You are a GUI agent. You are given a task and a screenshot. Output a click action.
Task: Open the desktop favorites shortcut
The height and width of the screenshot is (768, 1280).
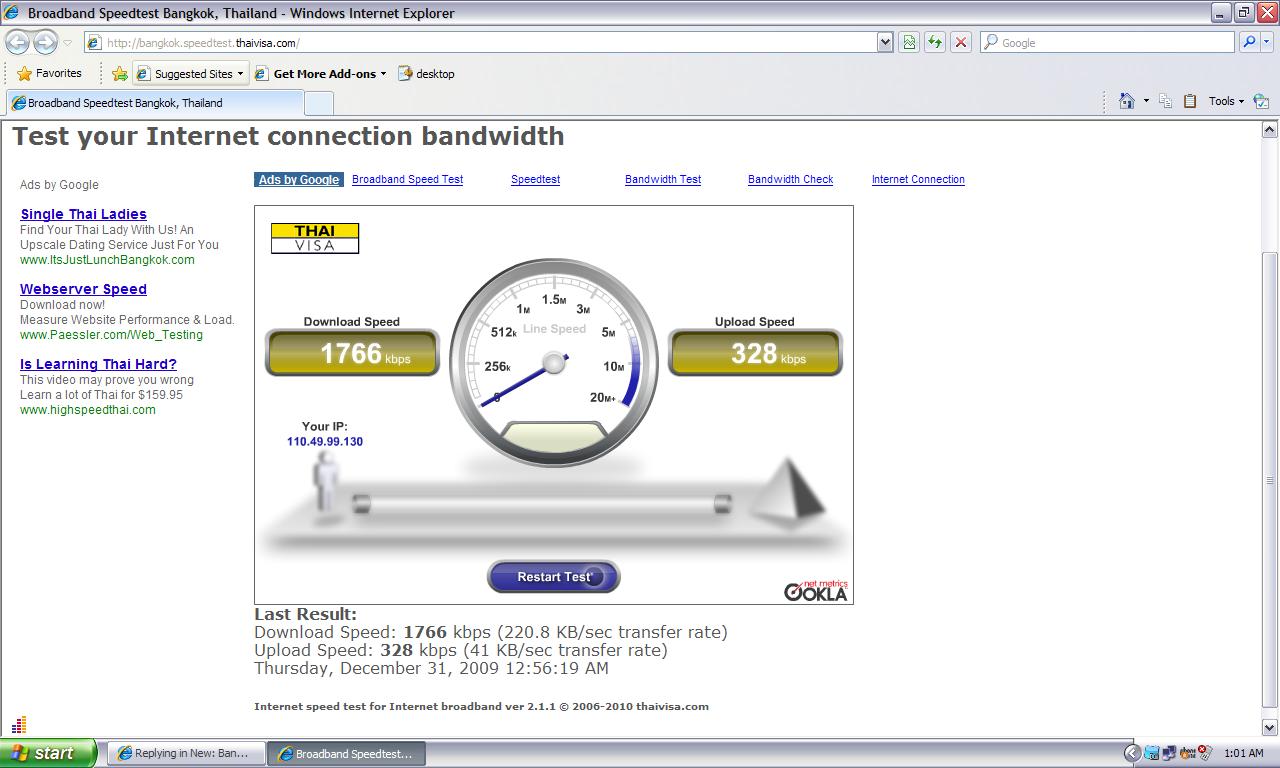[426, 73]
